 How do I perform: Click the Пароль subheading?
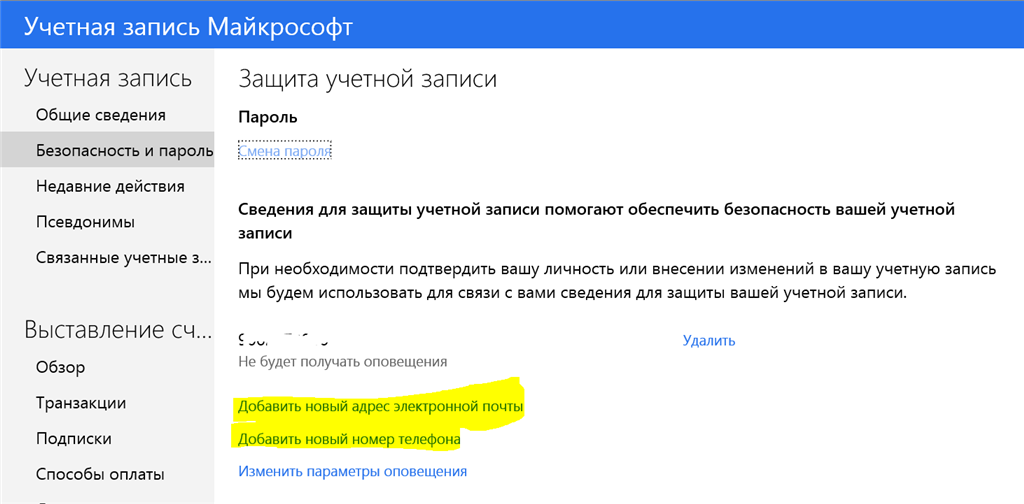point(268,118)
